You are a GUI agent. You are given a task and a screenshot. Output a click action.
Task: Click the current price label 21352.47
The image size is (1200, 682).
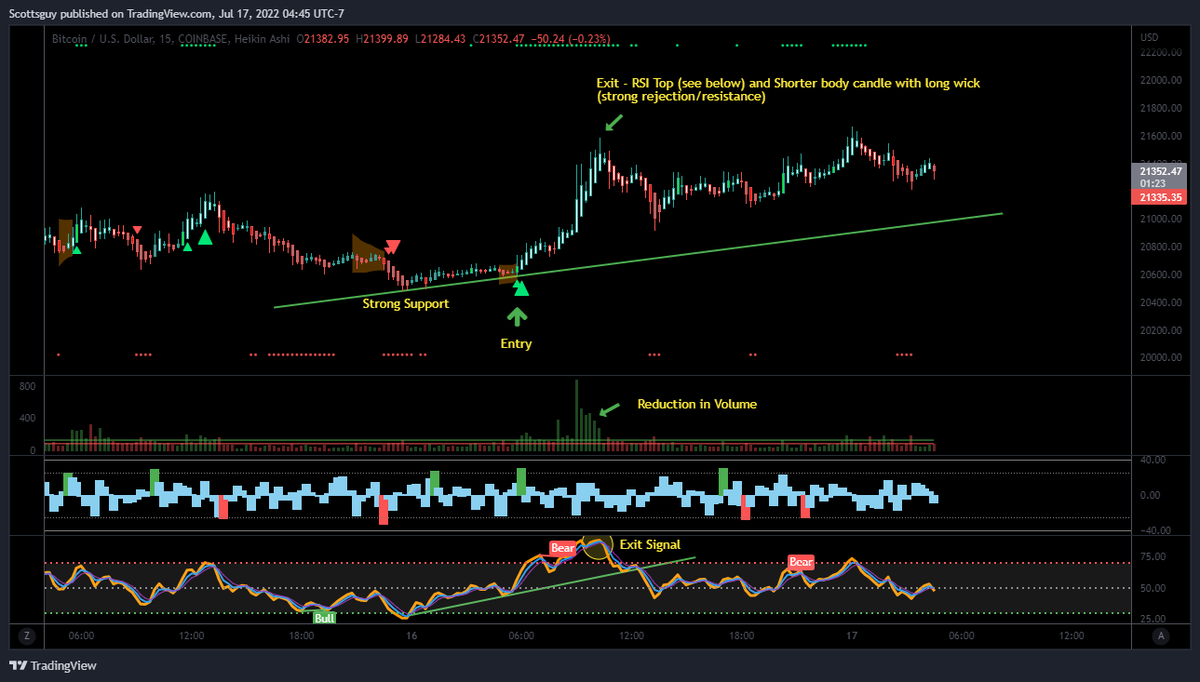pos(1158,171)
